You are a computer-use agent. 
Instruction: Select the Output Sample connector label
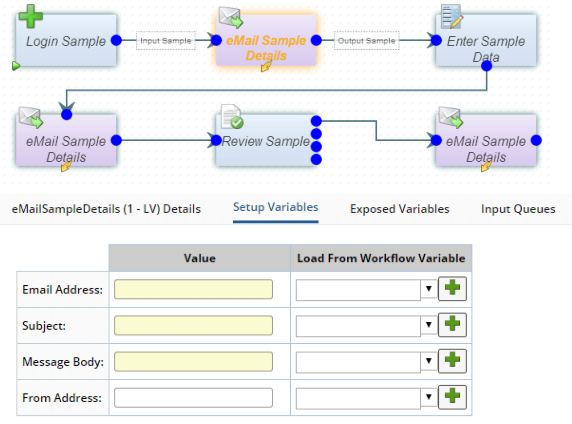pos(366,41)
